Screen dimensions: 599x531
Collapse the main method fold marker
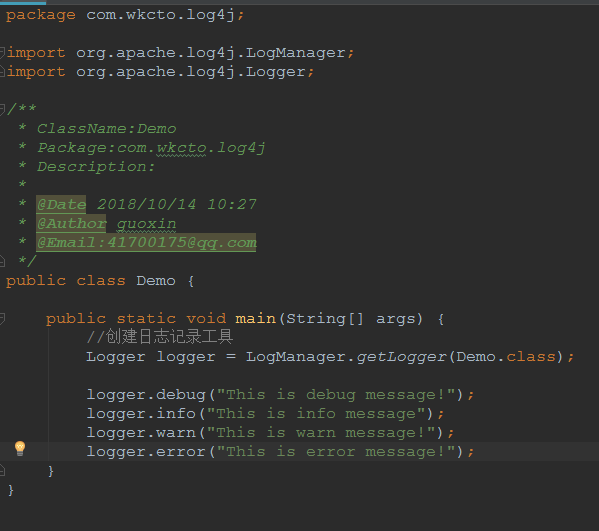pyautogui.click(x=2, y=318)
